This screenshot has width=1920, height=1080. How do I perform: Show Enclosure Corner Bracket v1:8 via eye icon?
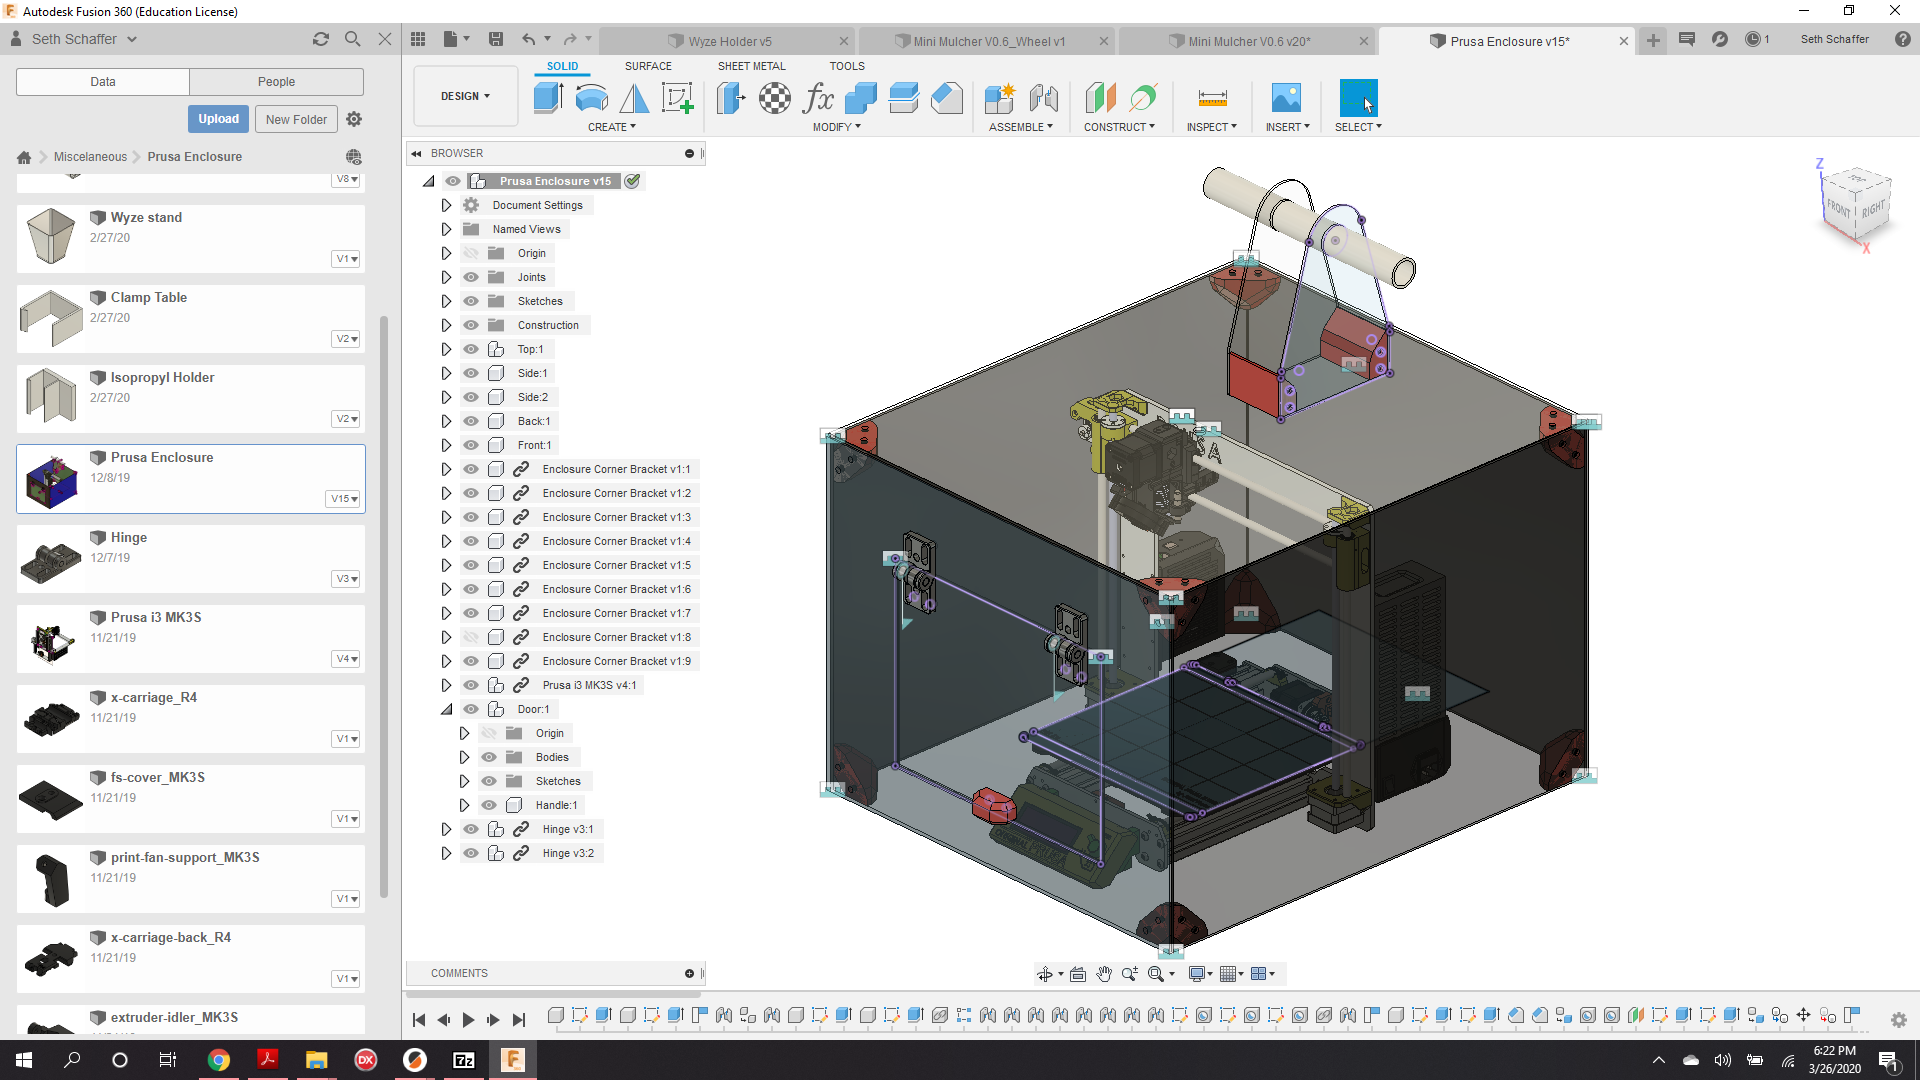click(x=470, y=637)
